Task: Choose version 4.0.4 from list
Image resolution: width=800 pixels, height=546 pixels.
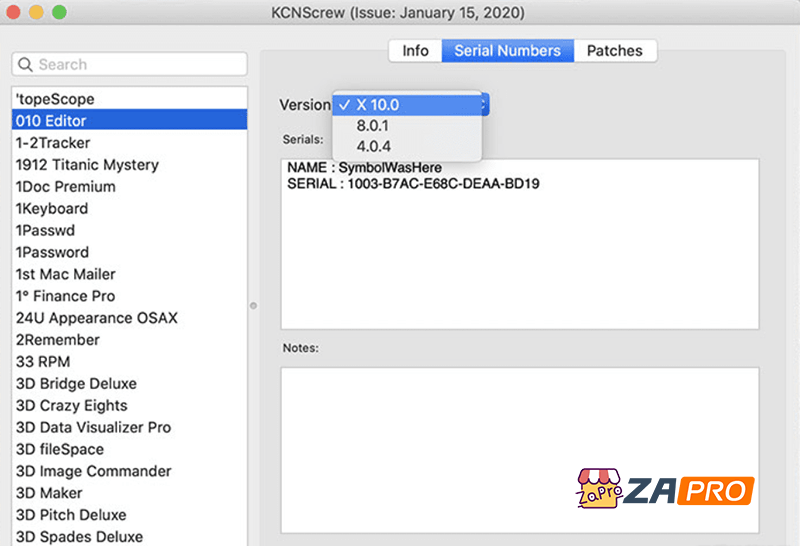Action: (x=372, y=147)
